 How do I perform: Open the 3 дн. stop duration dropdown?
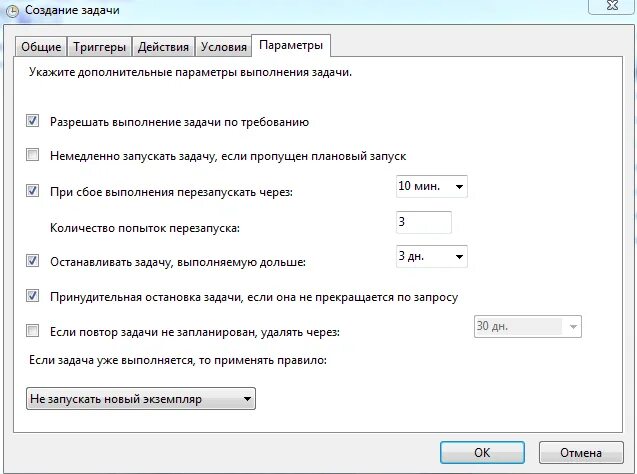(x=431, y=256)
